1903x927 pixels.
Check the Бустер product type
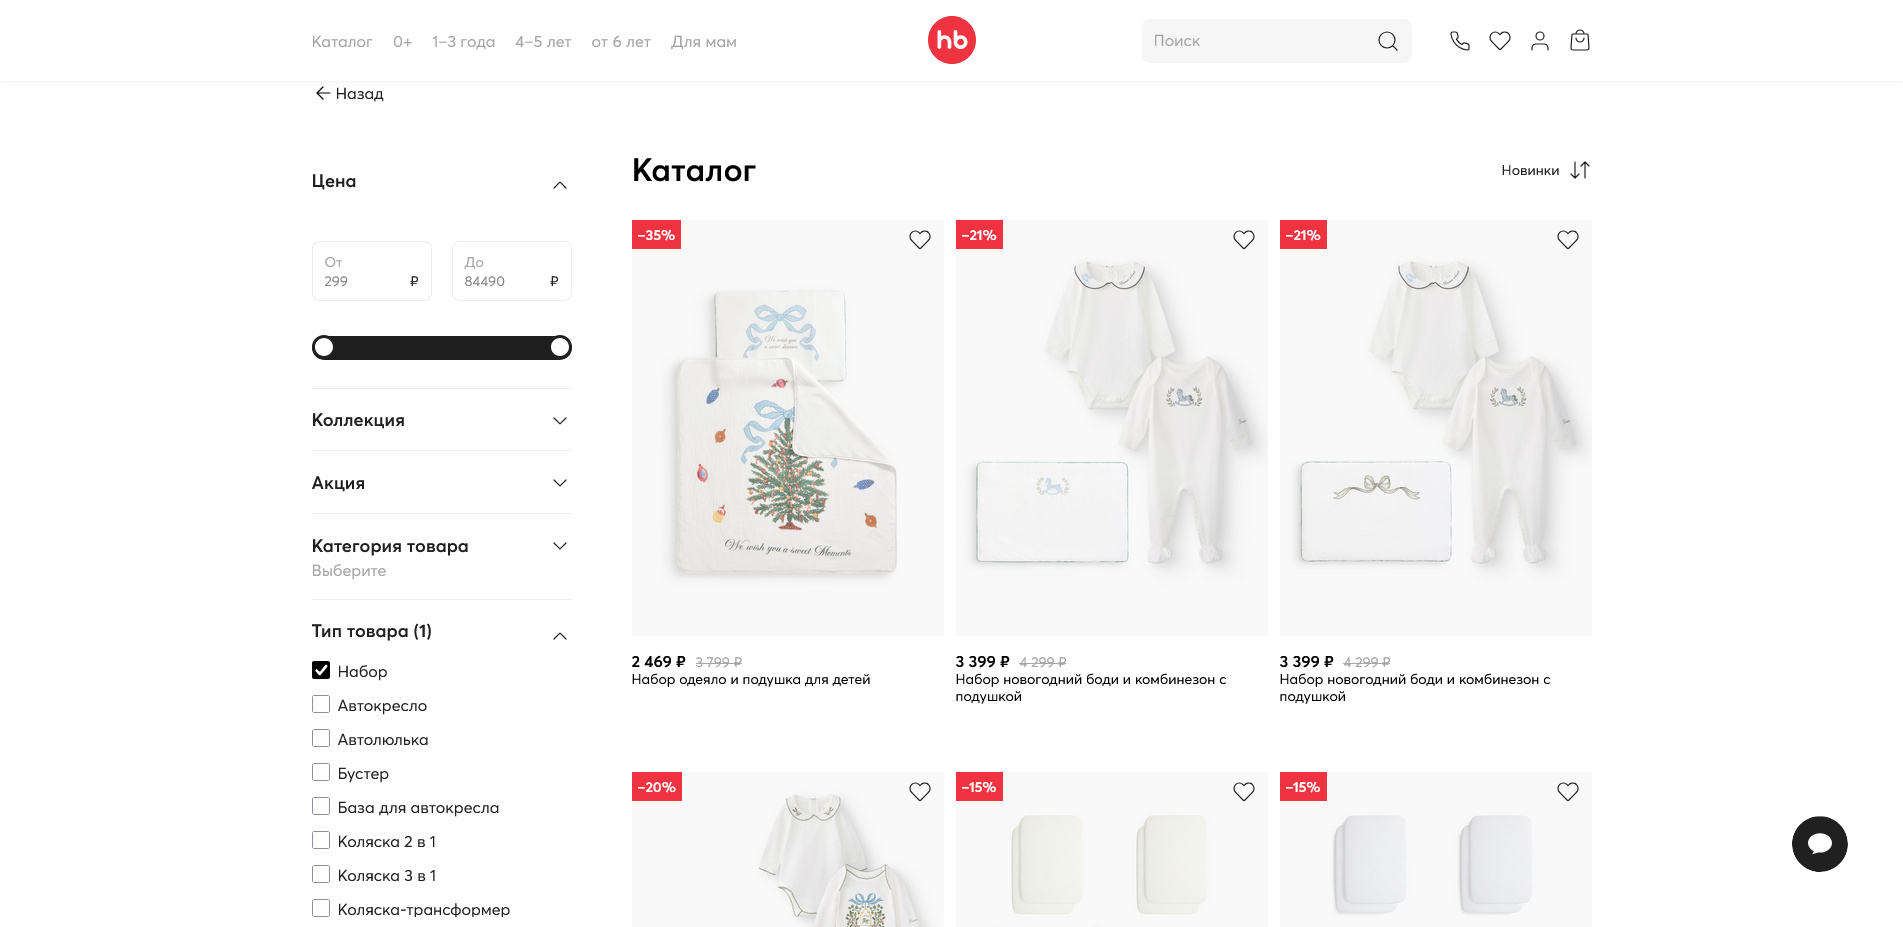(321, 772)
